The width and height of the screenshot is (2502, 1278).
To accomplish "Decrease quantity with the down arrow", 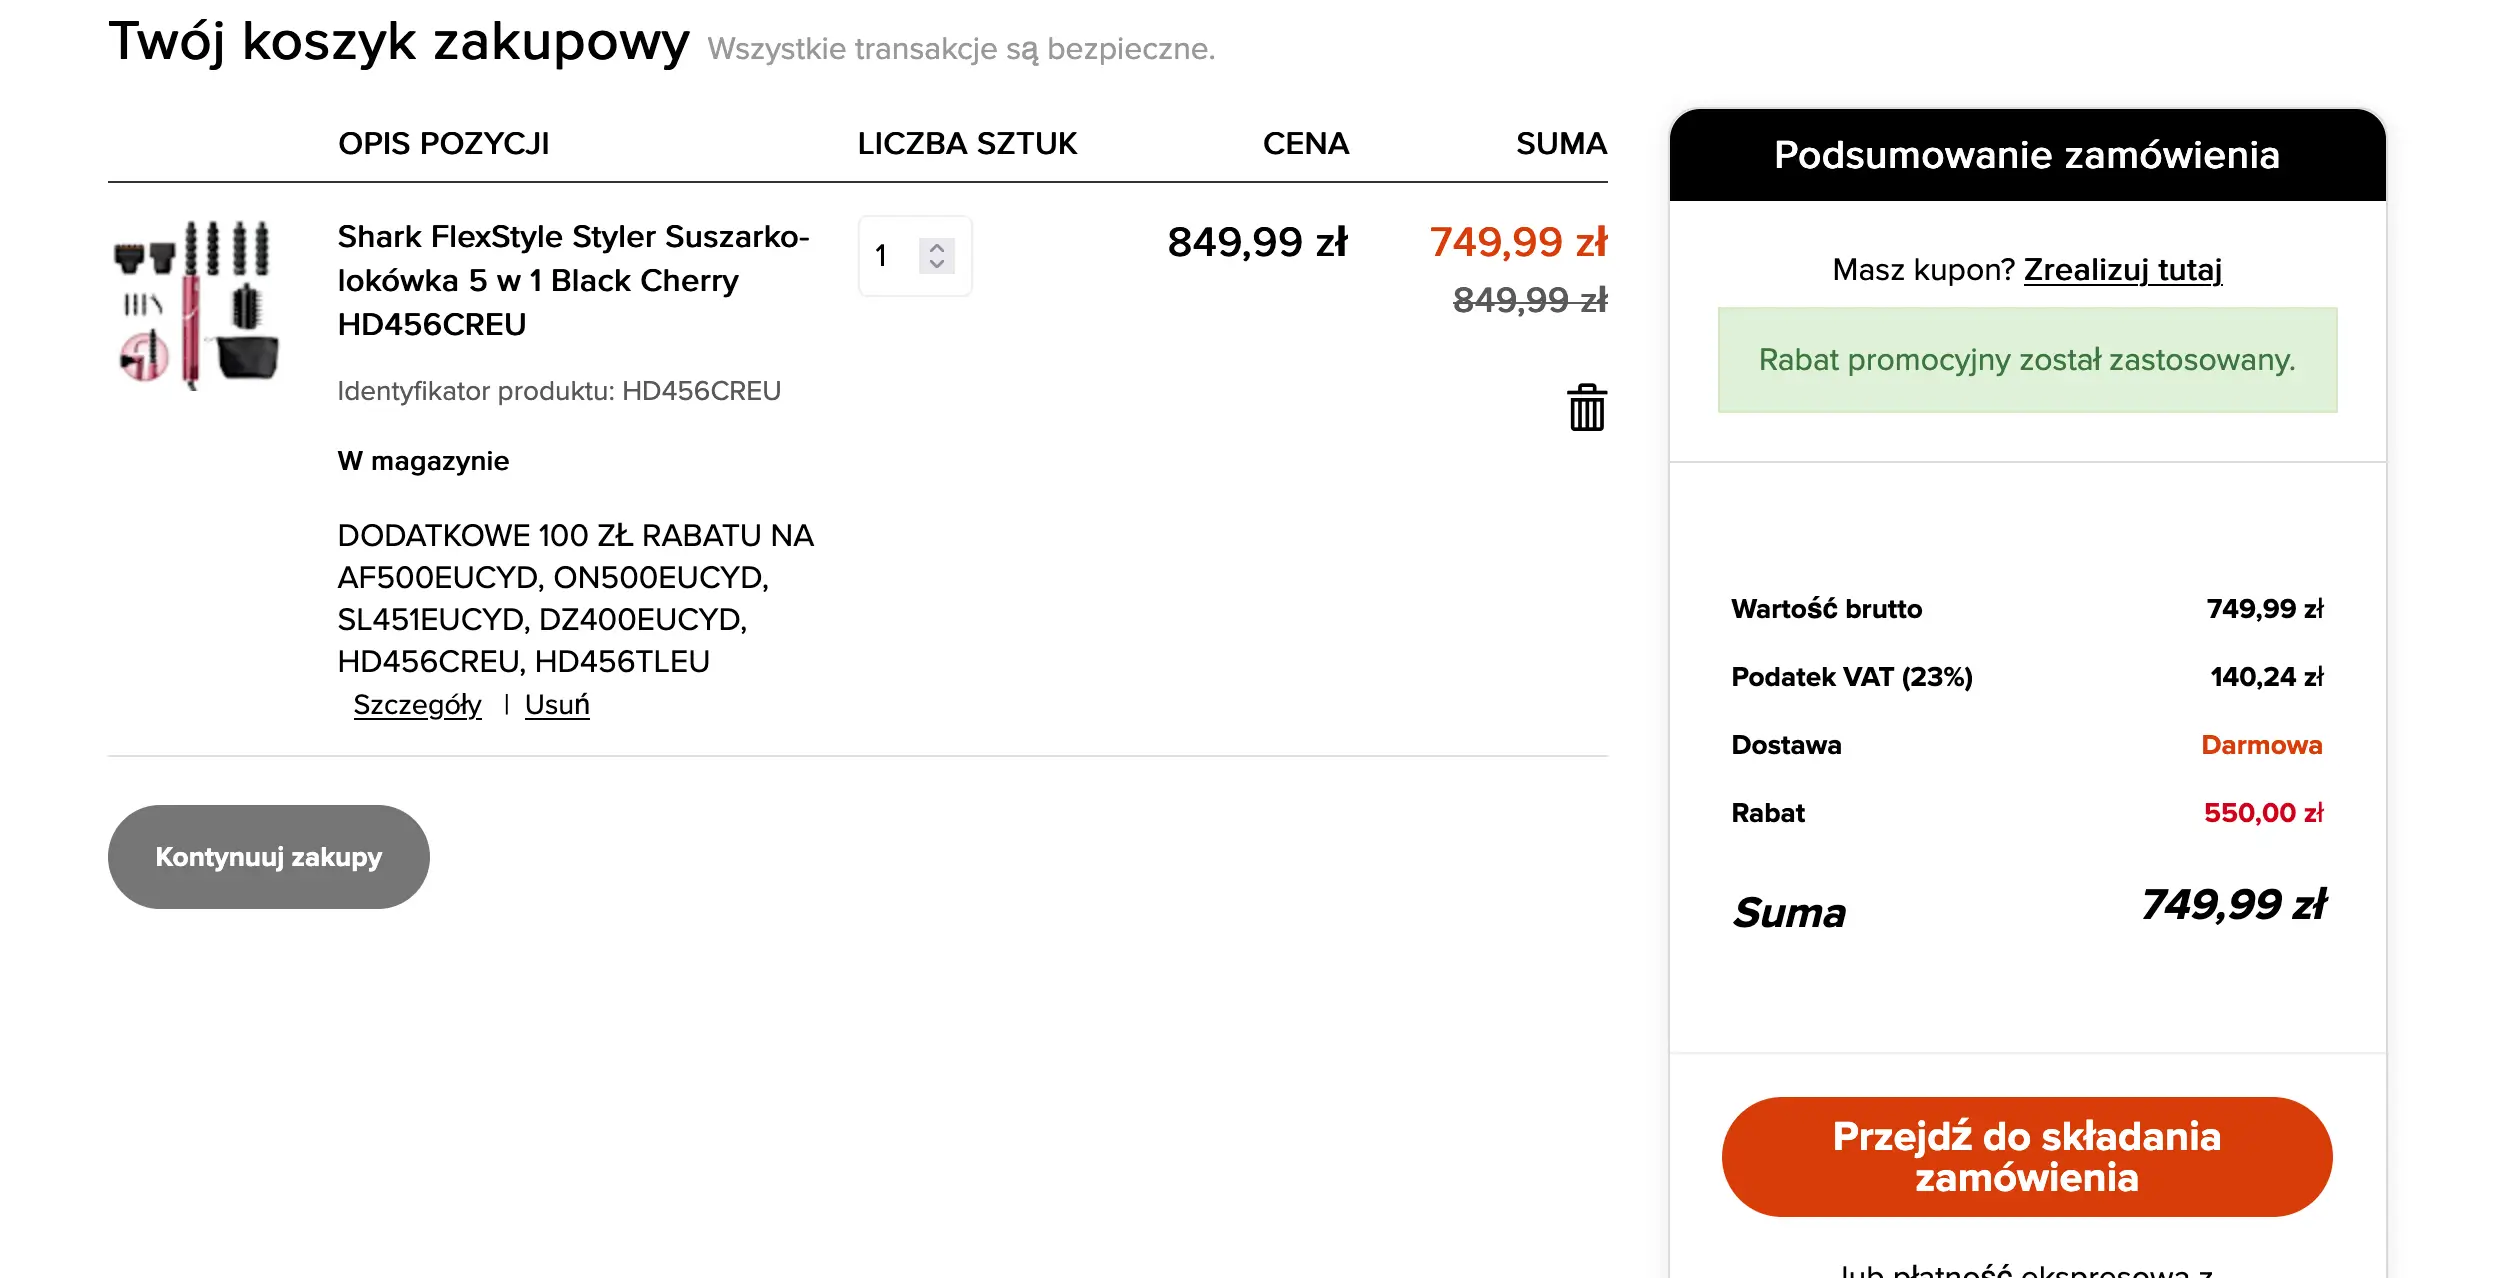I will coord(937,264).
